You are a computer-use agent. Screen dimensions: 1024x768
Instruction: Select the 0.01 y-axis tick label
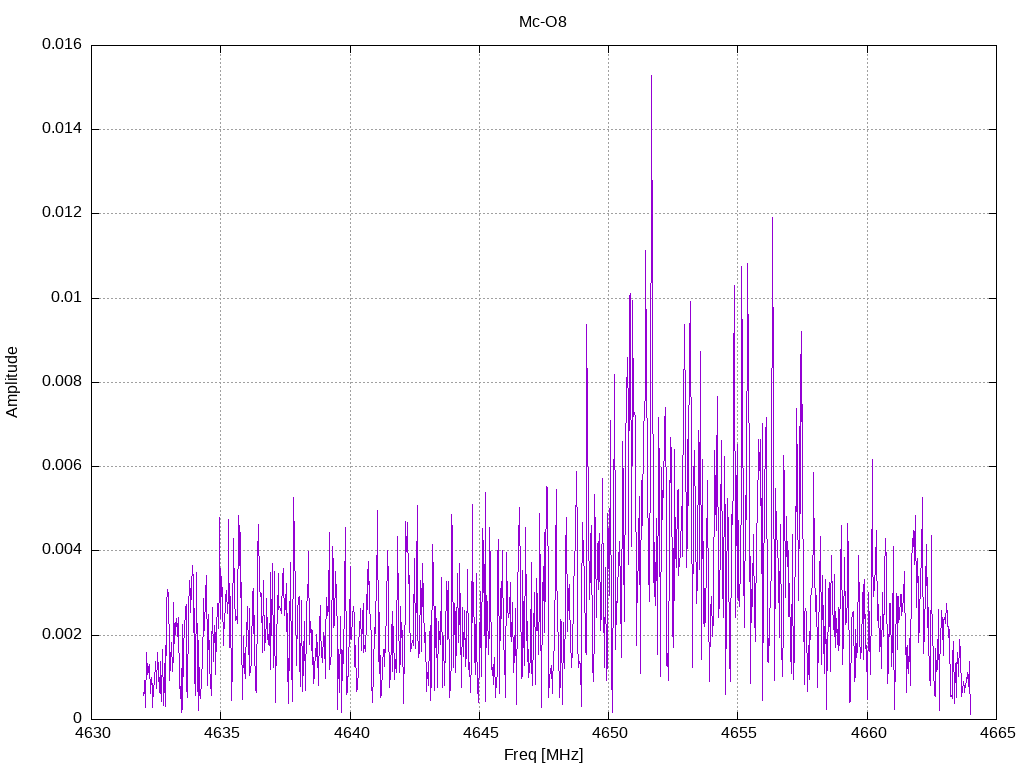[68, 298]
